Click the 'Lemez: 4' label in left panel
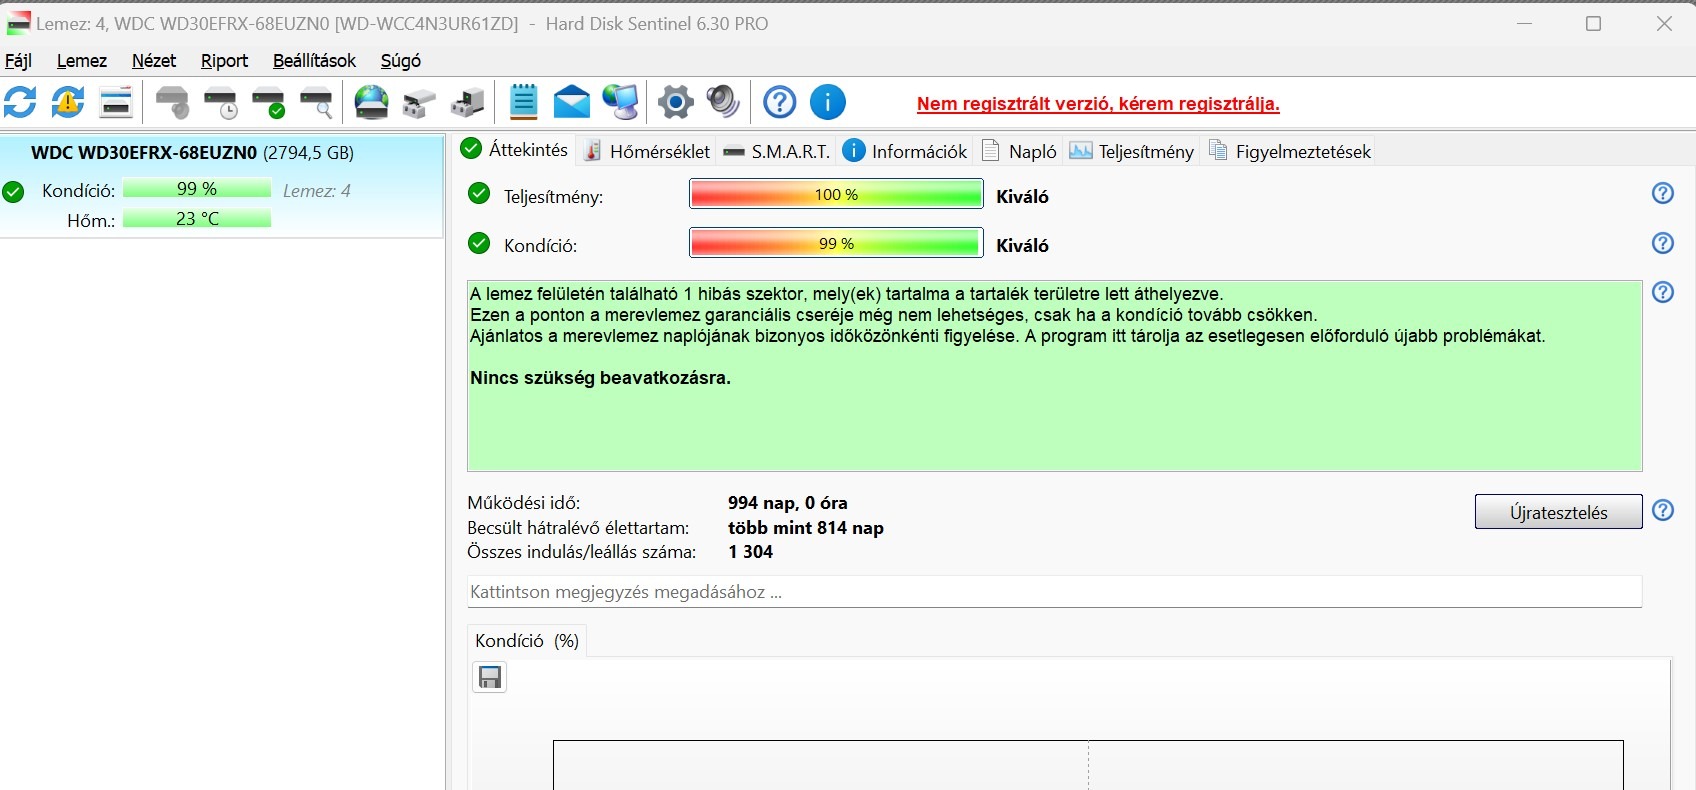Screen dimensions: 1696x790 click(x=317, y=190)
